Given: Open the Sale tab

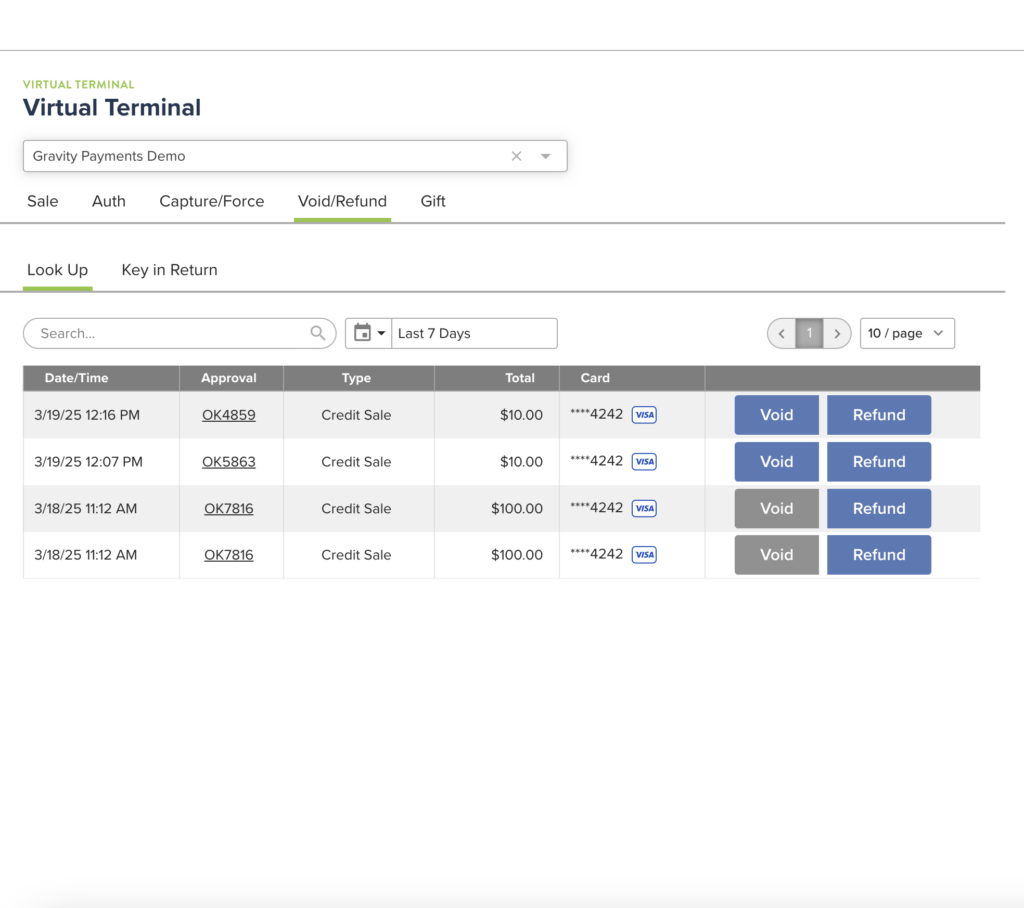Looking at the screenshot, I should click(42, 201).
